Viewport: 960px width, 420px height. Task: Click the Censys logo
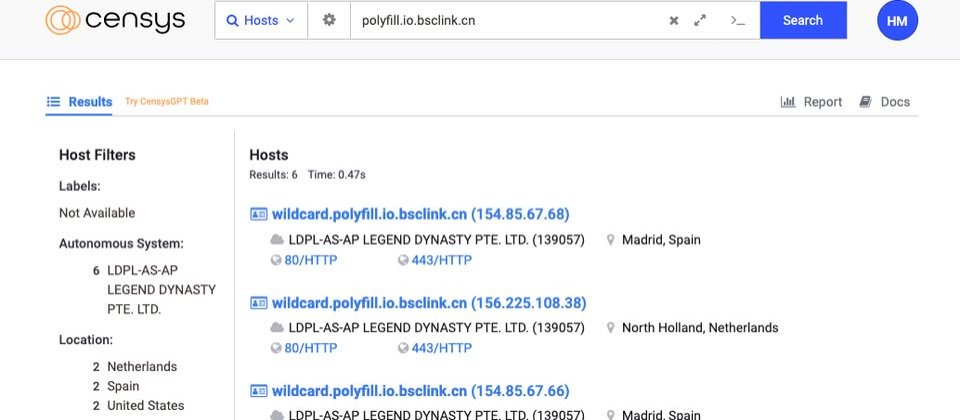[x=115, y=20]
